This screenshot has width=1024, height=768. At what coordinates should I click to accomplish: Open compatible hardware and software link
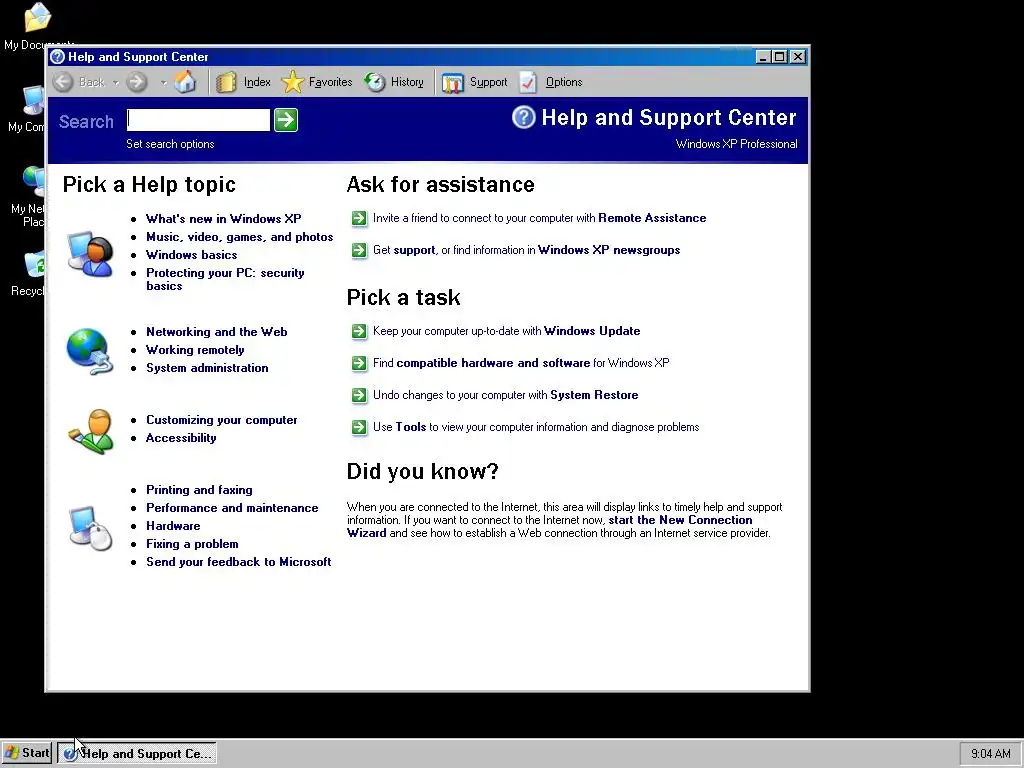click(493, 363)
